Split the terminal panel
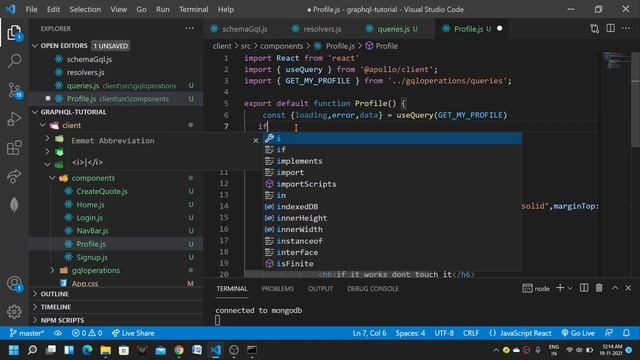 point(584,288)
